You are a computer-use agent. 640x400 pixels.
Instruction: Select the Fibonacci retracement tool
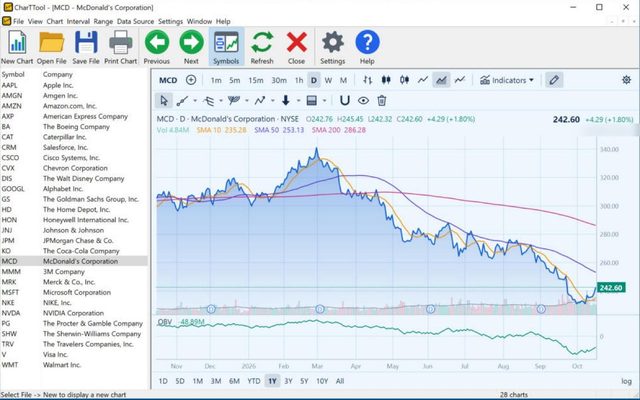pos(209,100)
